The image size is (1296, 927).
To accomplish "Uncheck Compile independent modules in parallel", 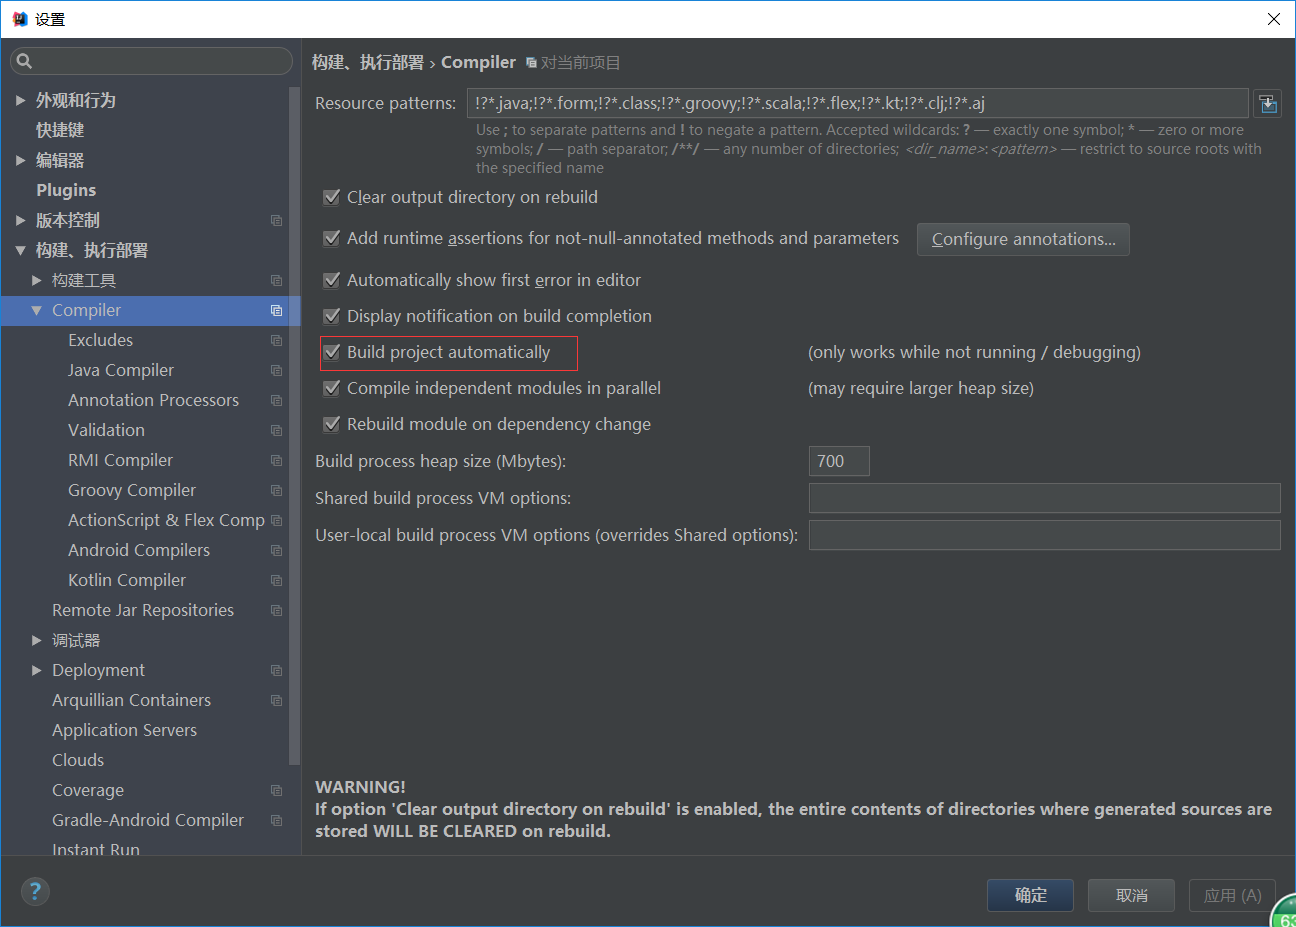I will point(331,388).
